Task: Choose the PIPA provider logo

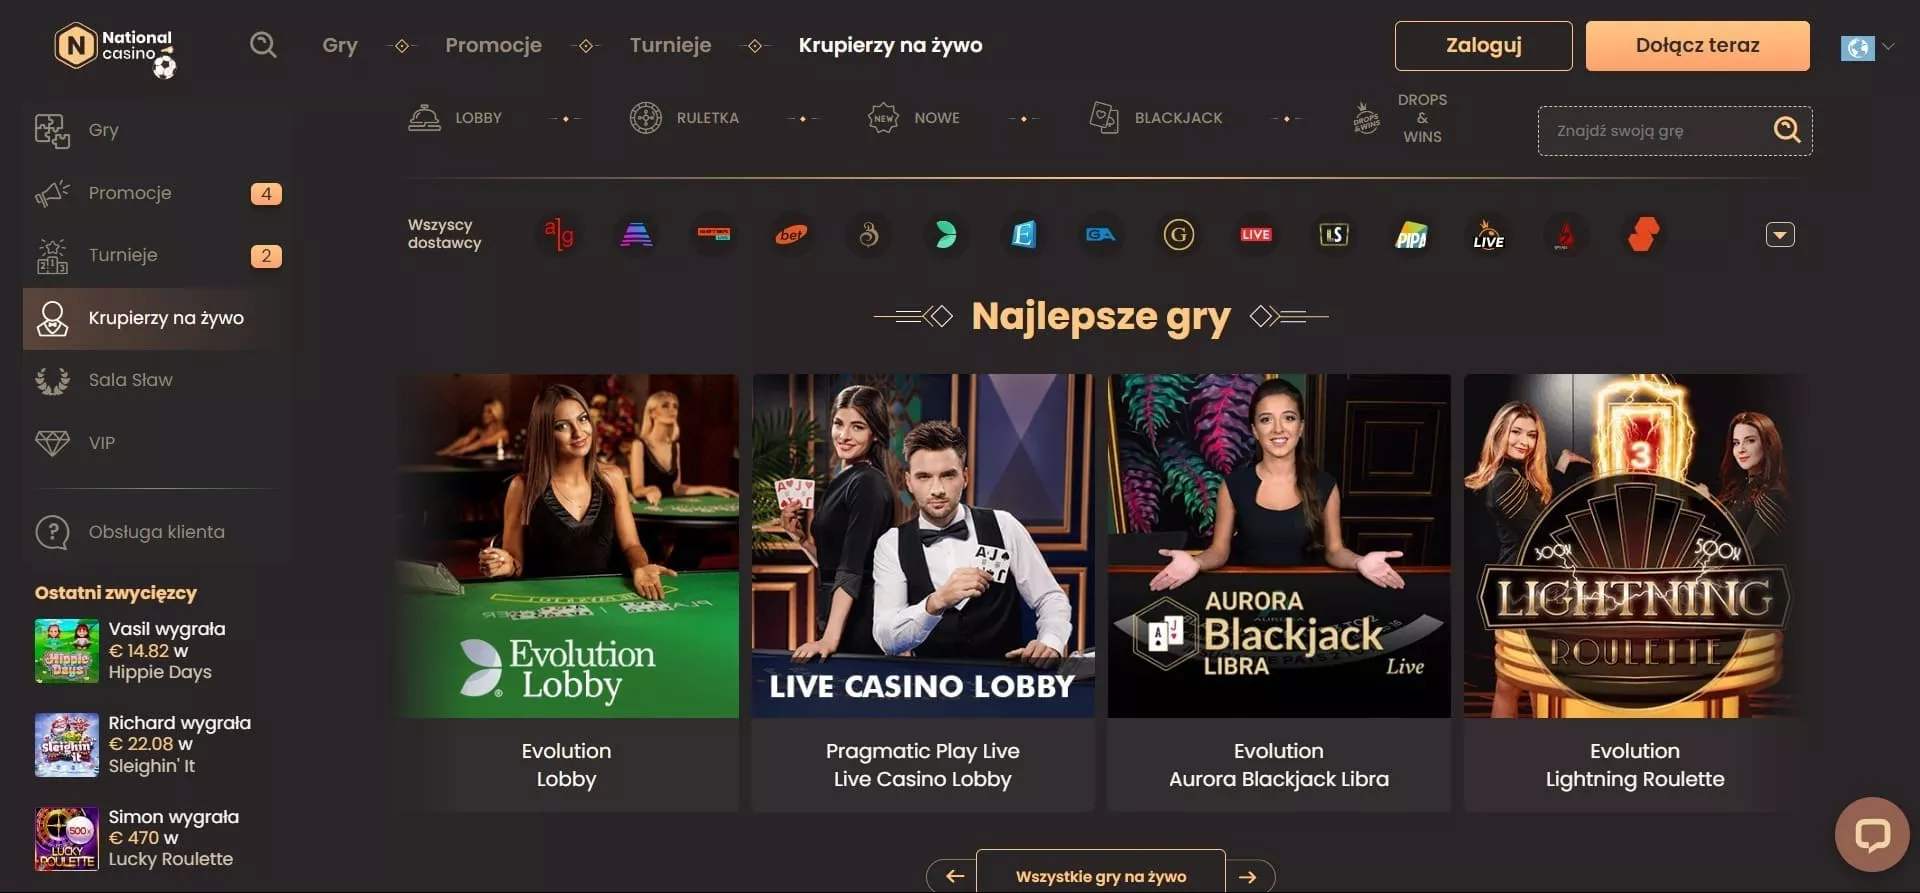Action: pyautogui.click(x=1411, y=235)
